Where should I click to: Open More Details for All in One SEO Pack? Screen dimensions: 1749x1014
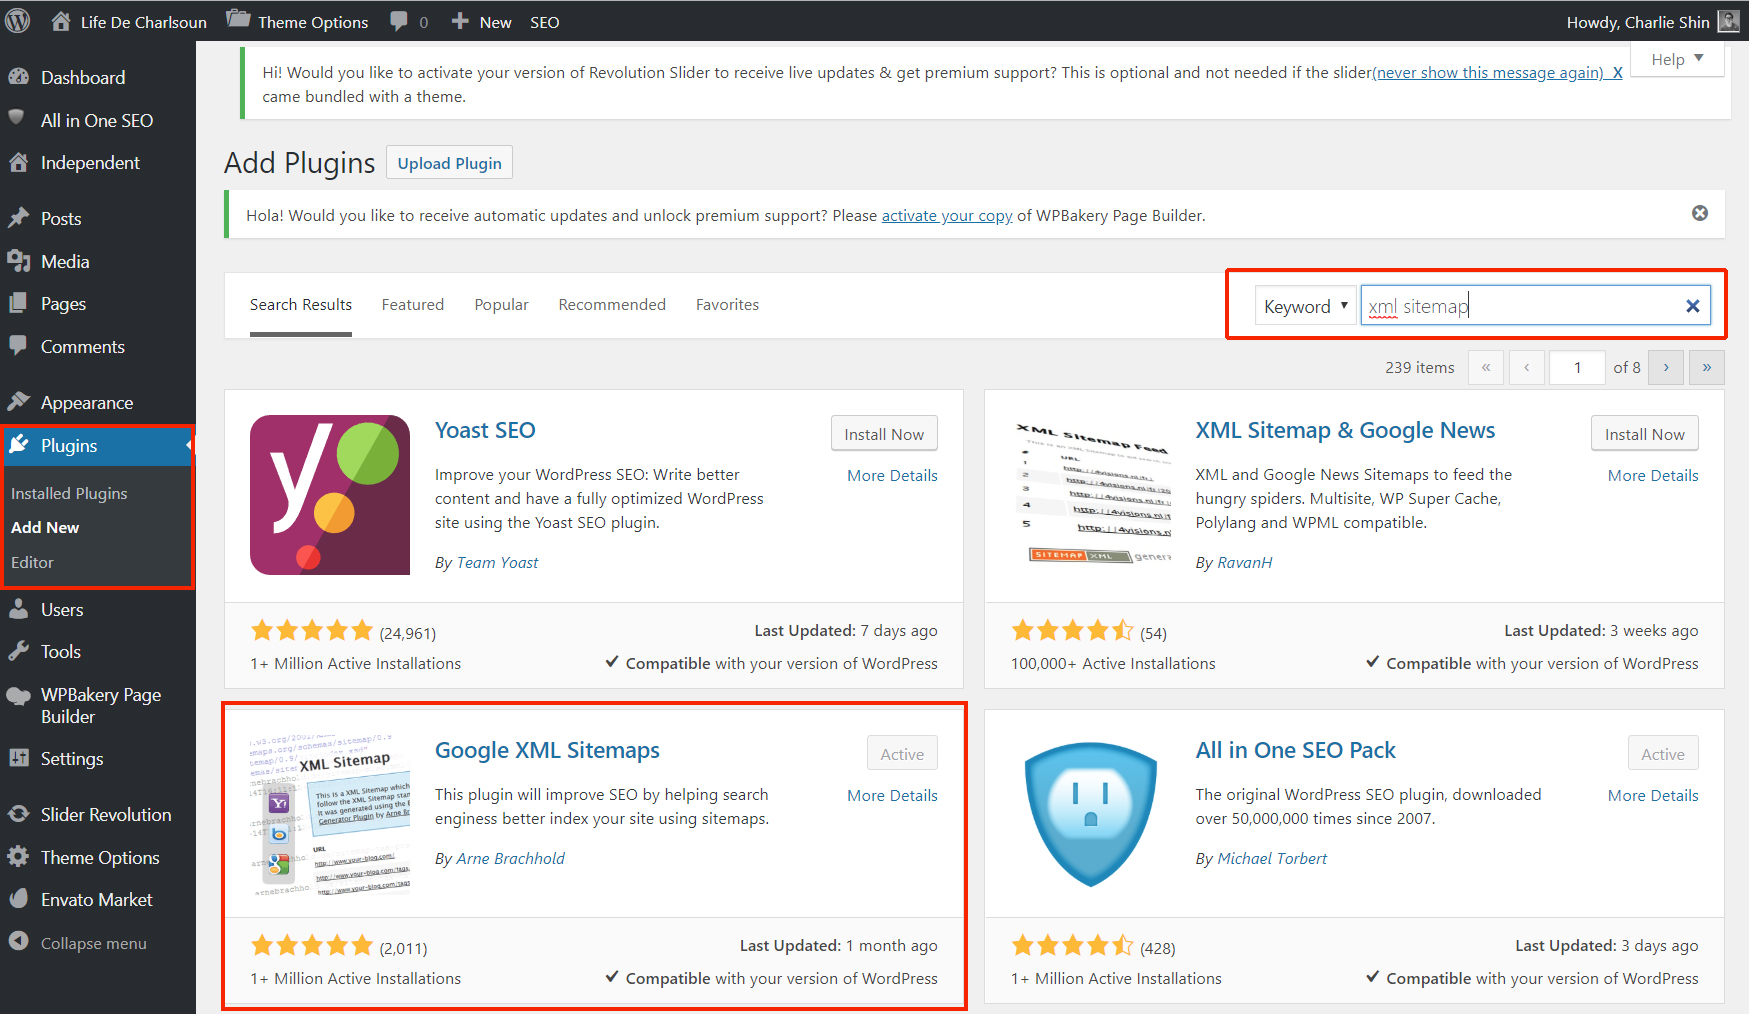click(1653, 796)
